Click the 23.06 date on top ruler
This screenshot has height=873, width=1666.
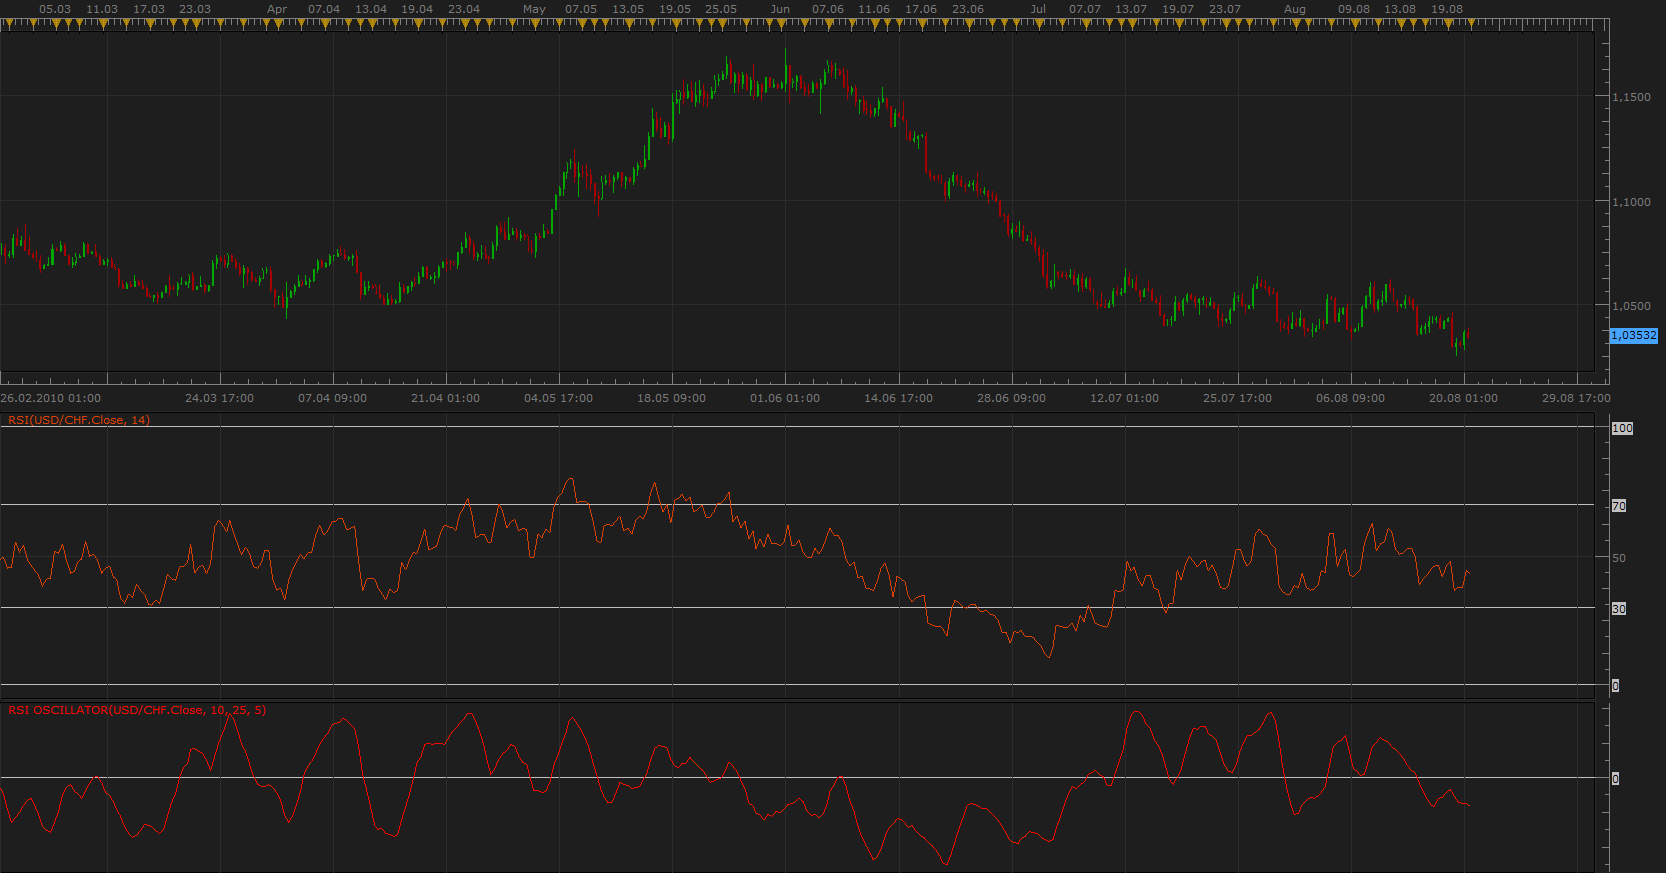tap(968, 9)
